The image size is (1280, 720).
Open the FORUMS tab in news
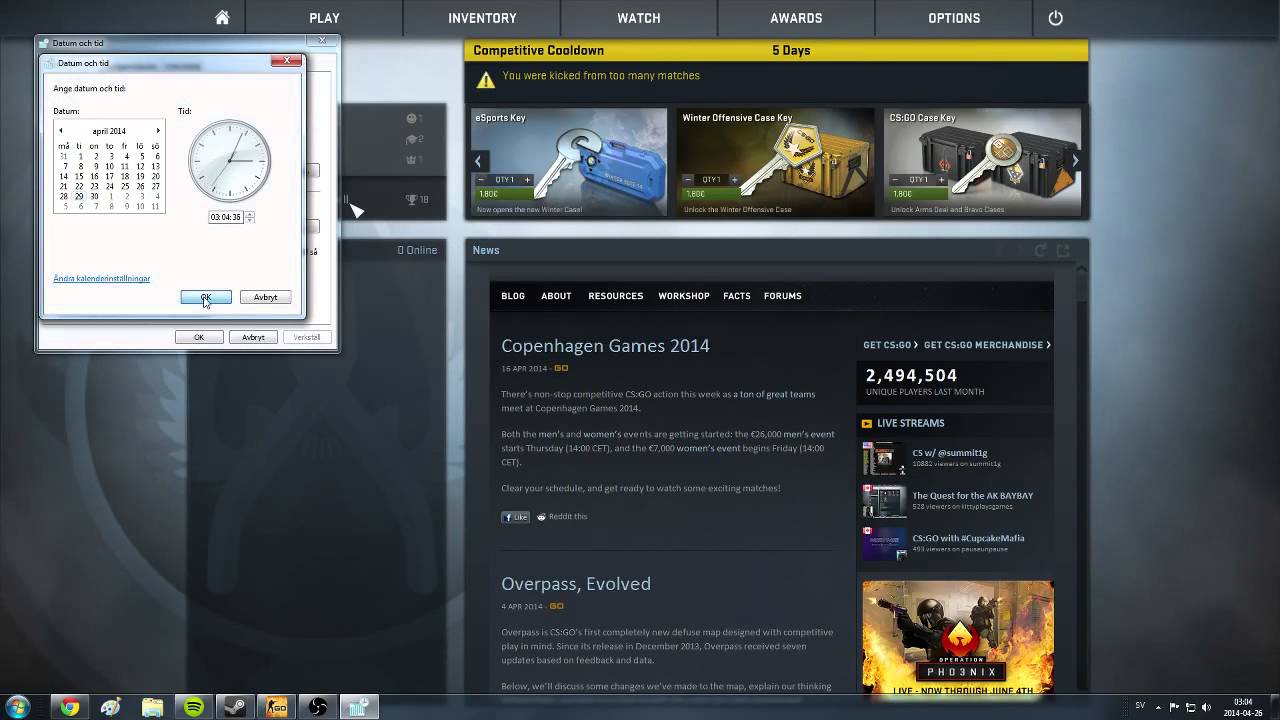pyautogui.click(x=783, y=296)
